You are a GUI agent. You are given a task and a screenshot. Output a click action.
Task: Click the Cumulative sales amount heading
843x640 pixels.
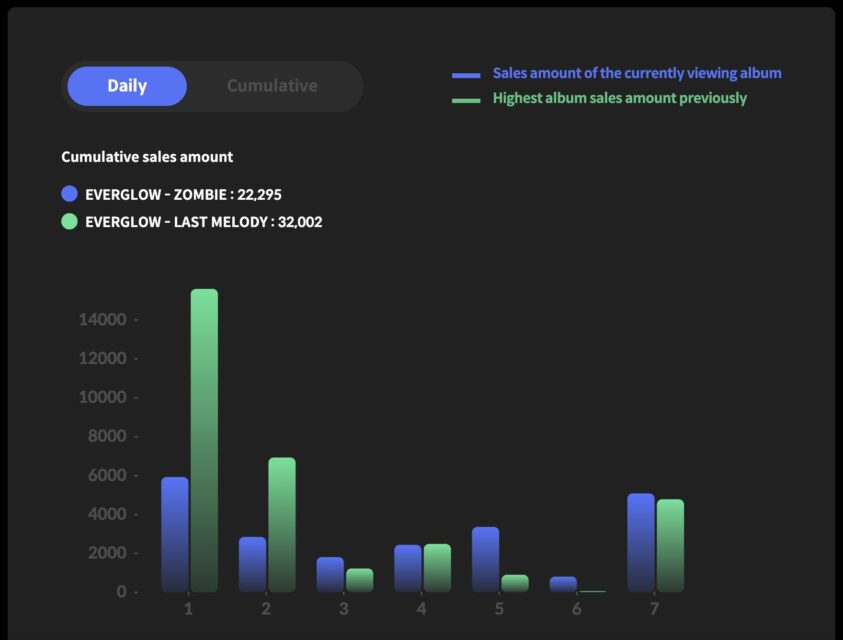[x=148, y=157]
